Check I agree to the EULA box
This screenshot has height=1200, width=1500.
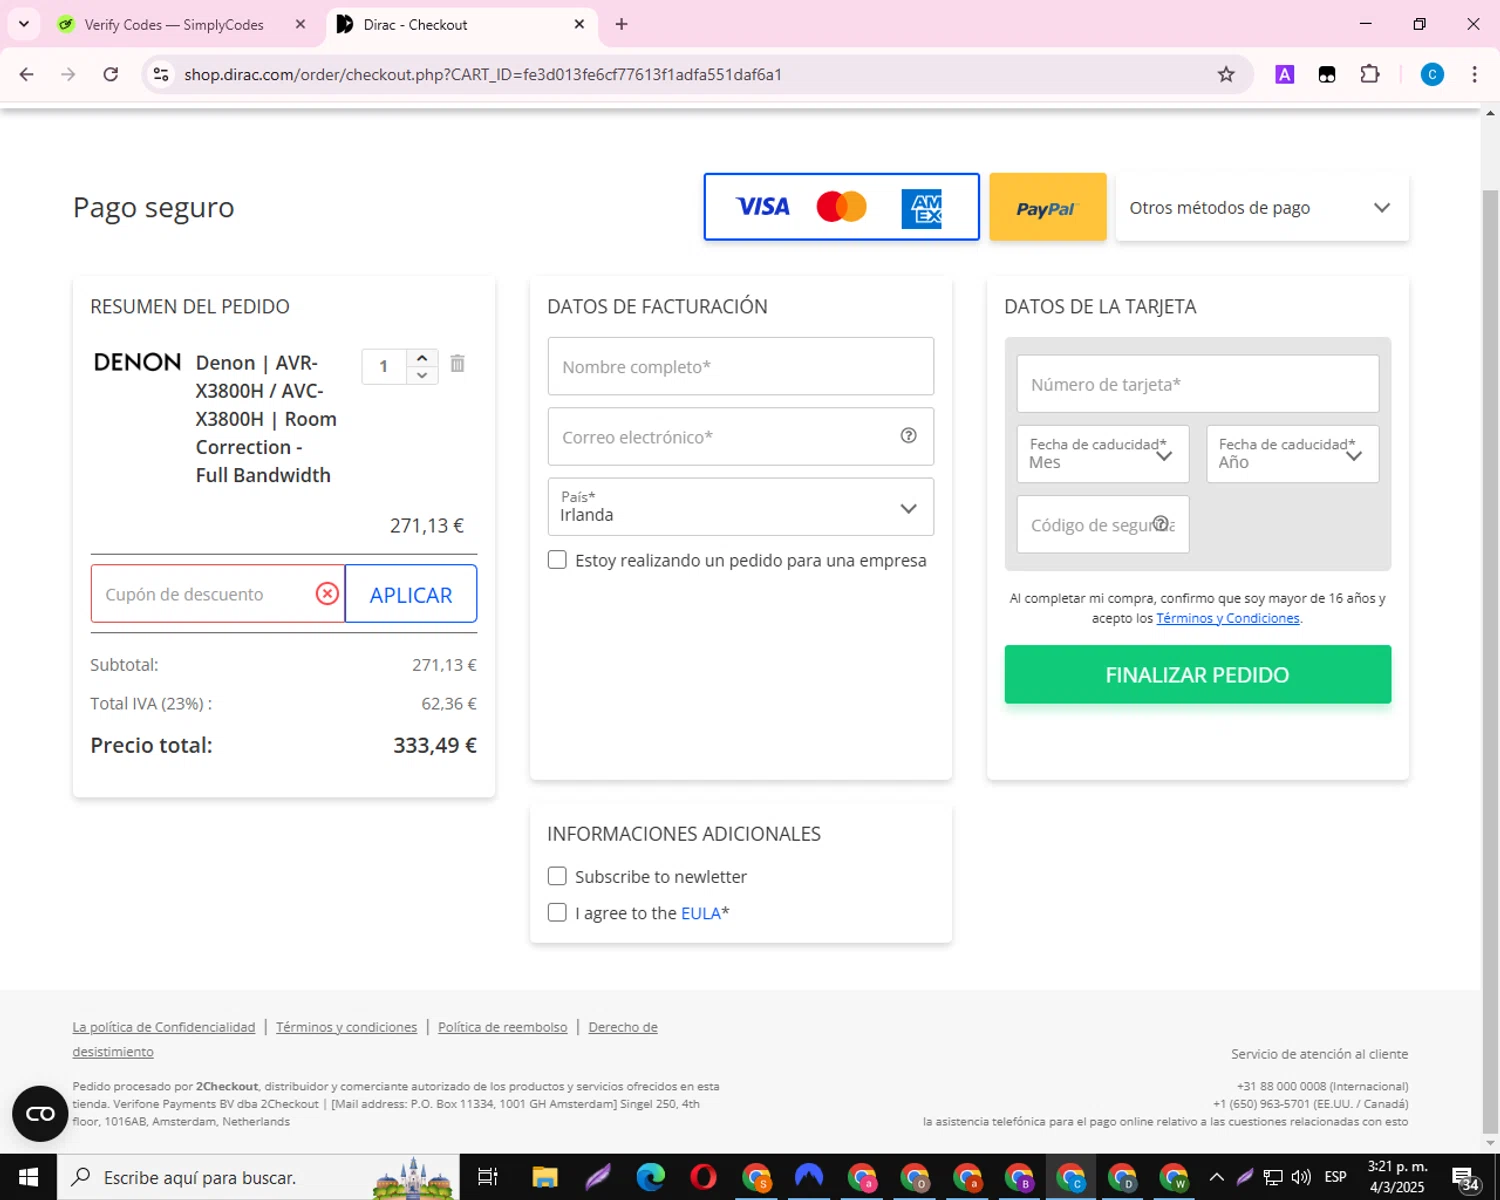pyautogui.click(x=557, y=912)
